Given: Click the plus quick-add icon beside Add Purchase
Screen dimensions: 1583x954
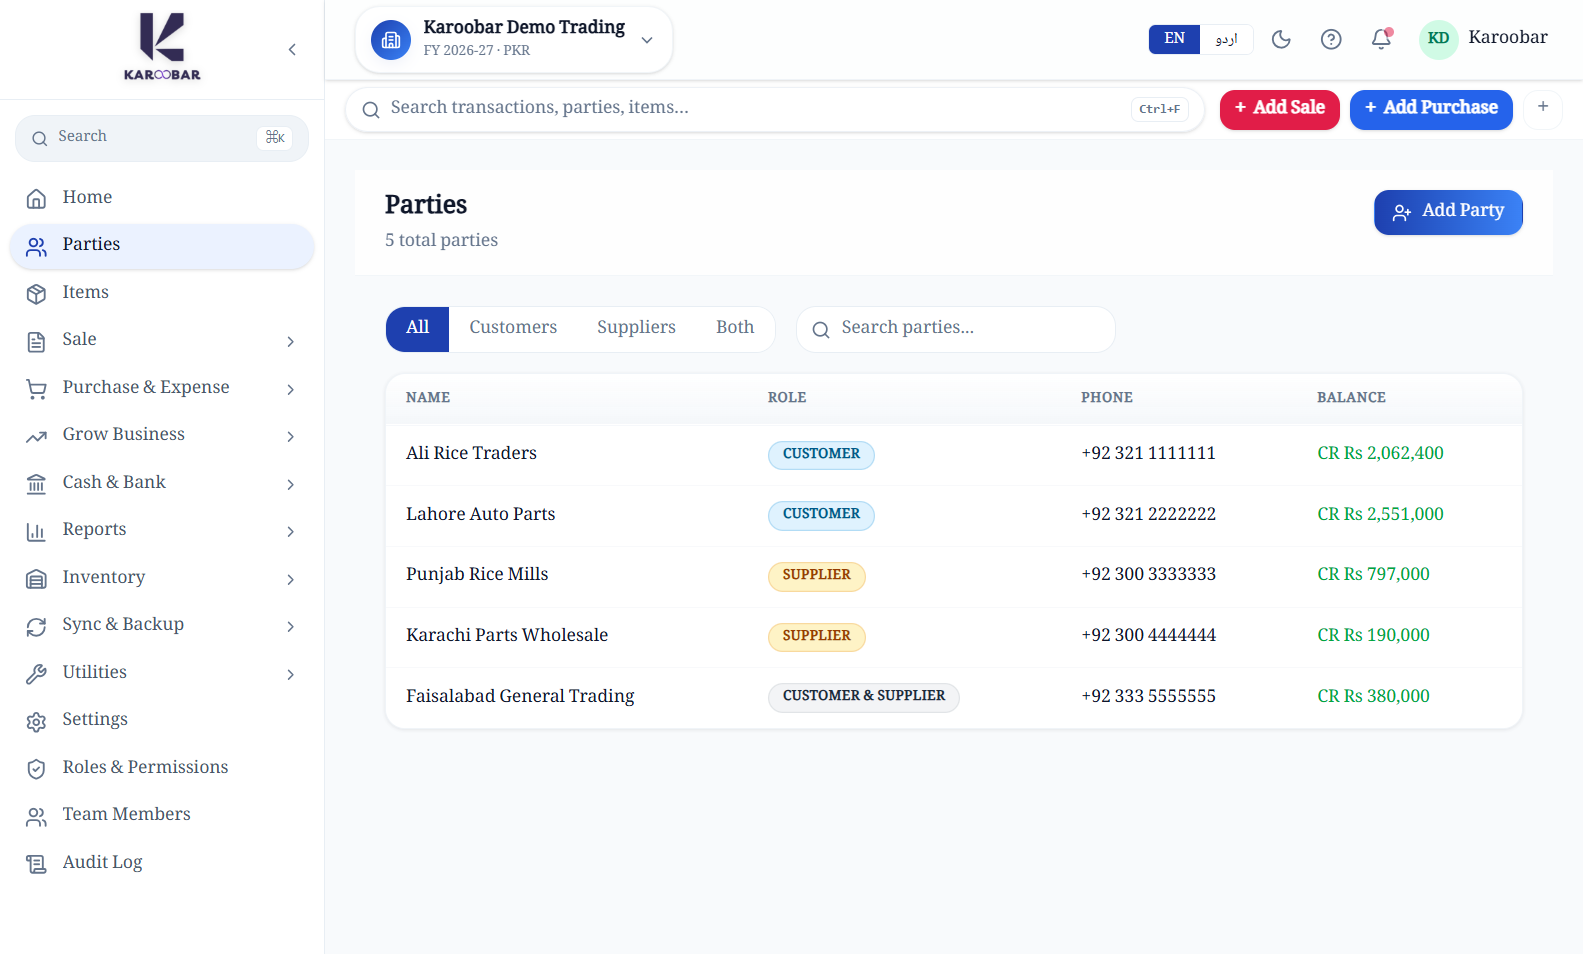Looking at the screenshot, I should point(1543,107).
